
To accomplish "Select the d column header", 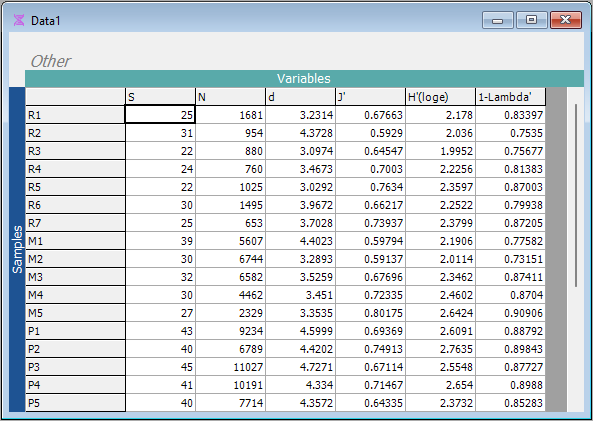I will (300, 97).
